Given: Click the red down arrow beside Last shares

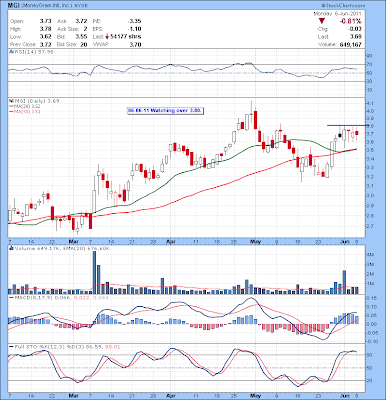Looking at the screenshot, I should (107, 37).
